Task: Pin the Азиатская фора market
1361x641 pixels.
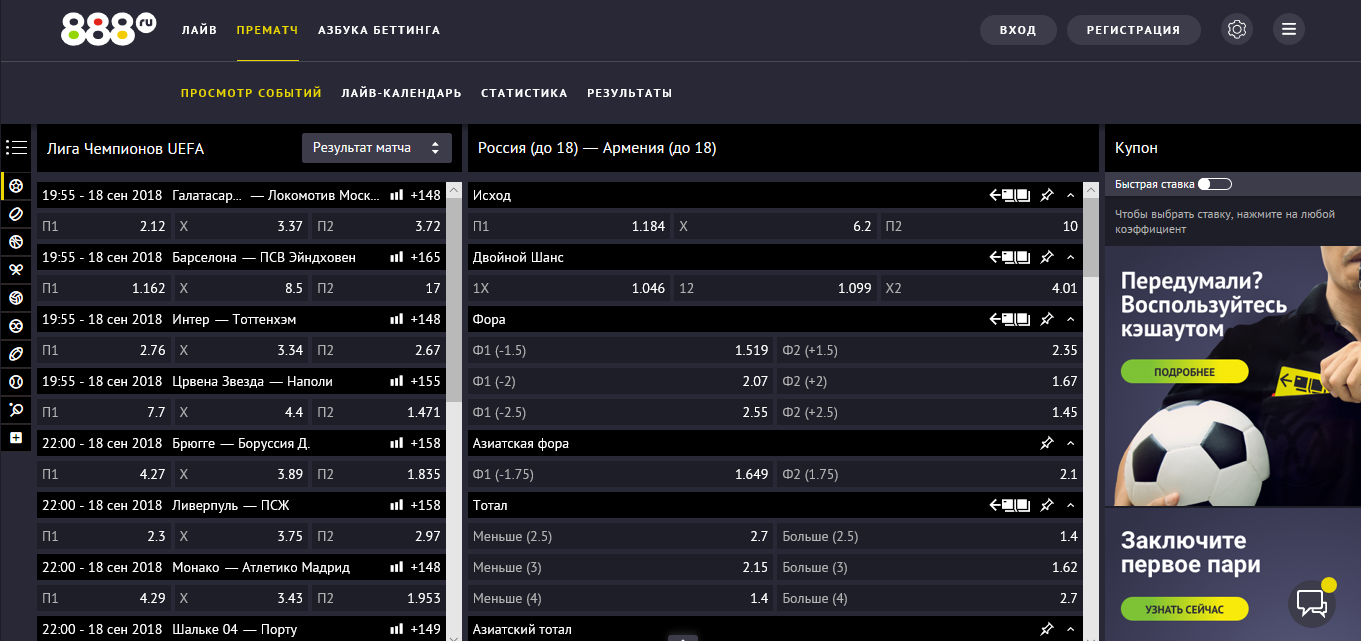Action: tap(1047, 444)
